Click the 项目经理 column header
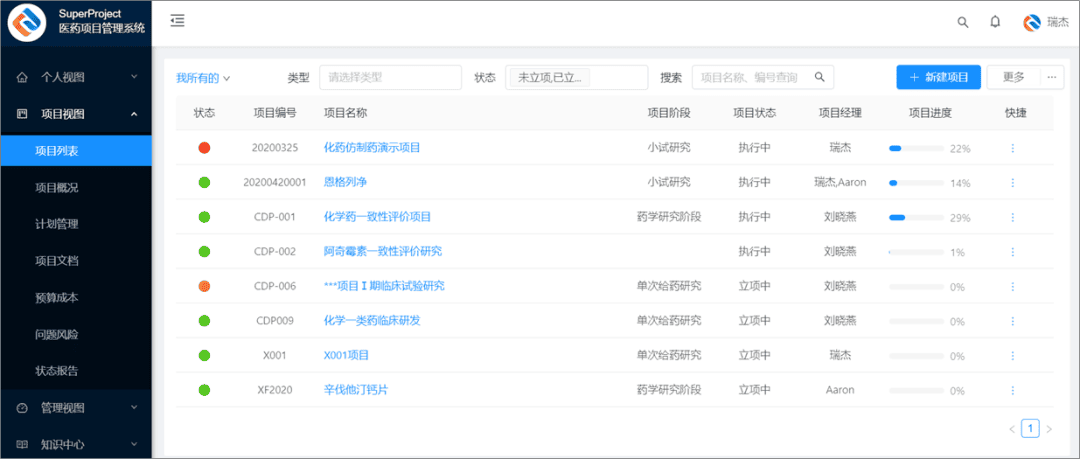 (x=840, y=113)
